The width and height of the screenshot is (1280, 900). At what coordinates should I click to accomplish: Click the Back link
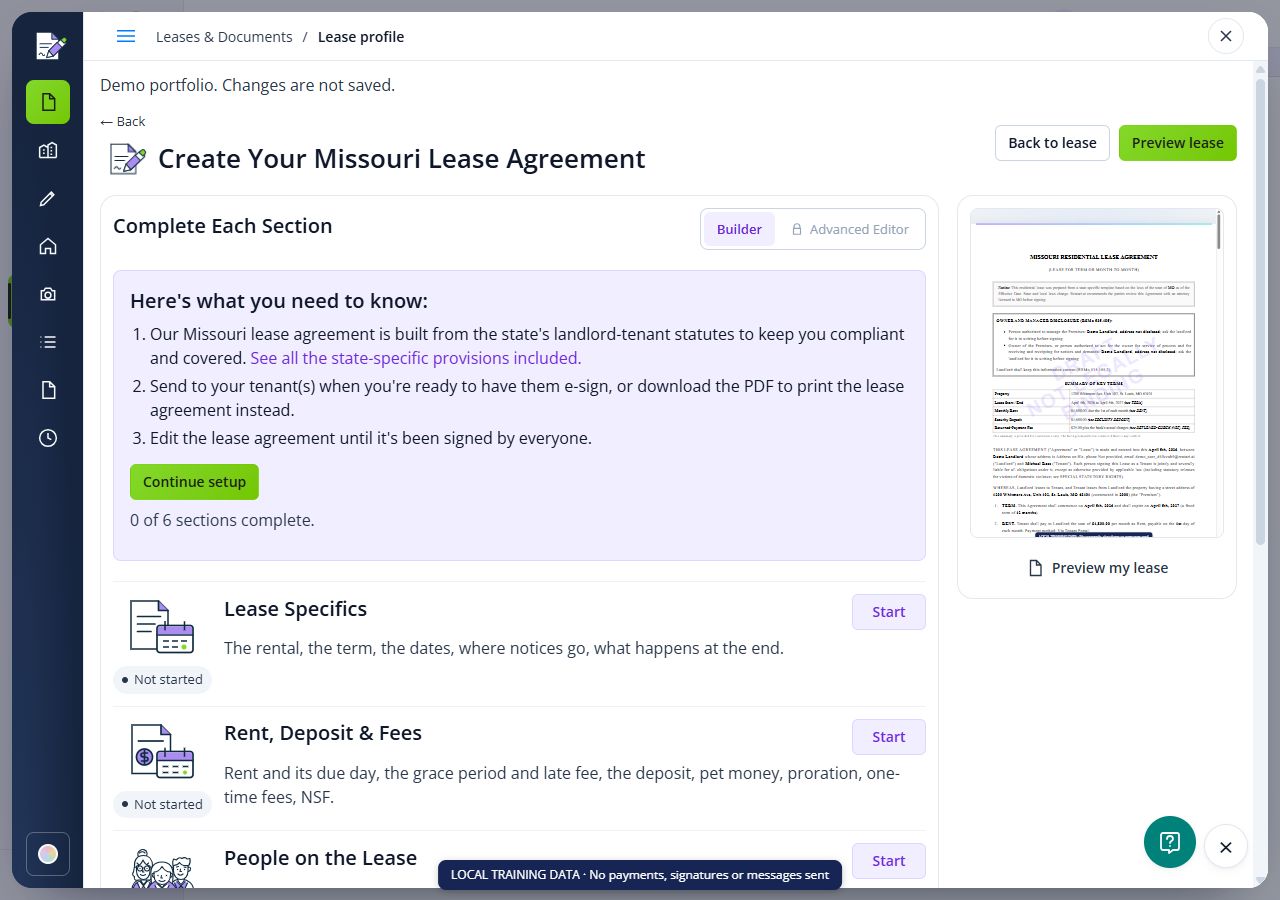123,121
